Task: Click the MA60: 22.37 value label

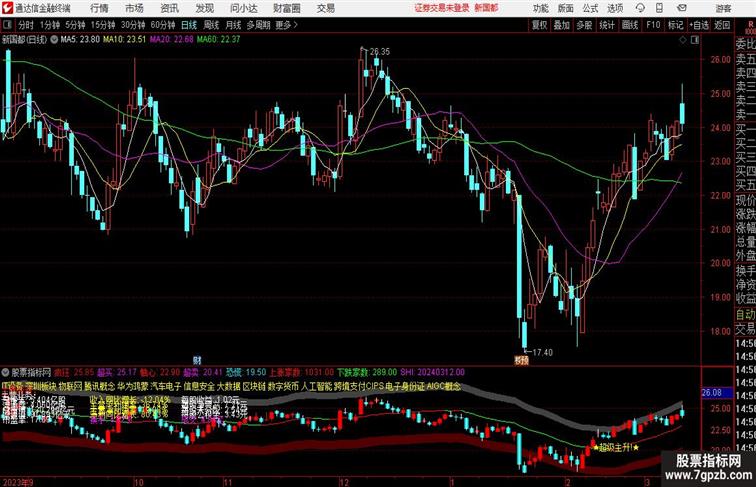Action: [x=218, y=40]
